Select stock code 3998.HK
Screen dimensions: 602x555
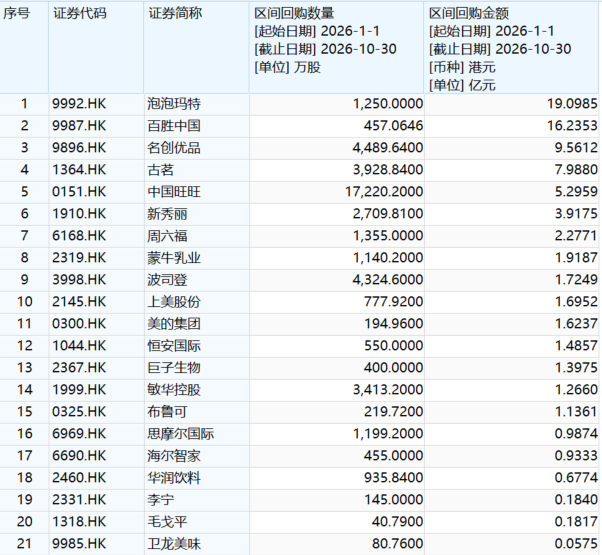79,280
